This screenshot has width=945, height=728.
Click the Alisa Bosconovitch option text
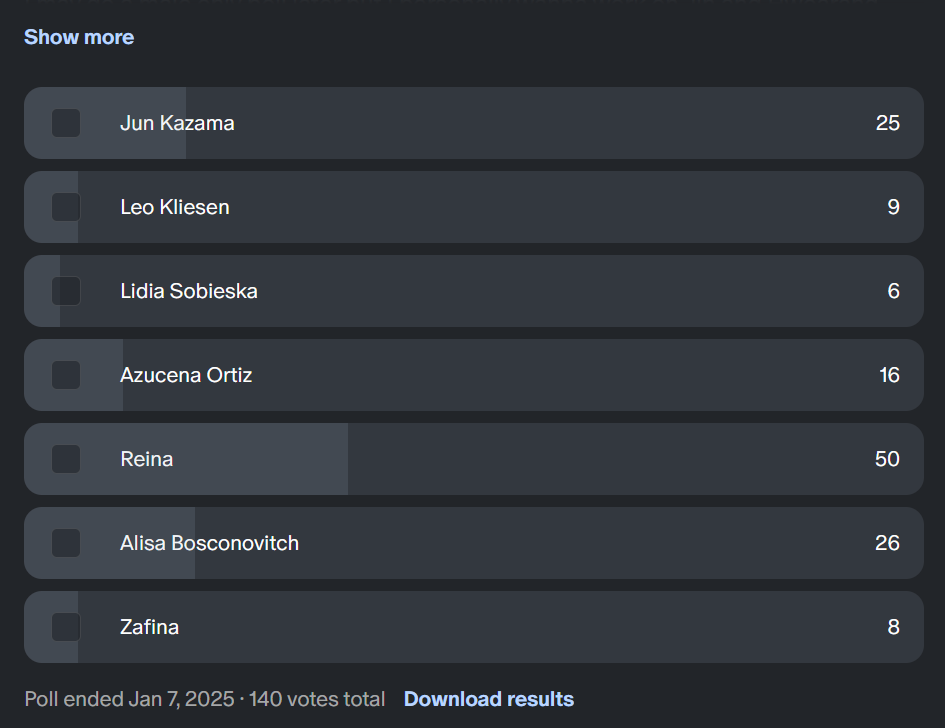click(x=209, y=543)
